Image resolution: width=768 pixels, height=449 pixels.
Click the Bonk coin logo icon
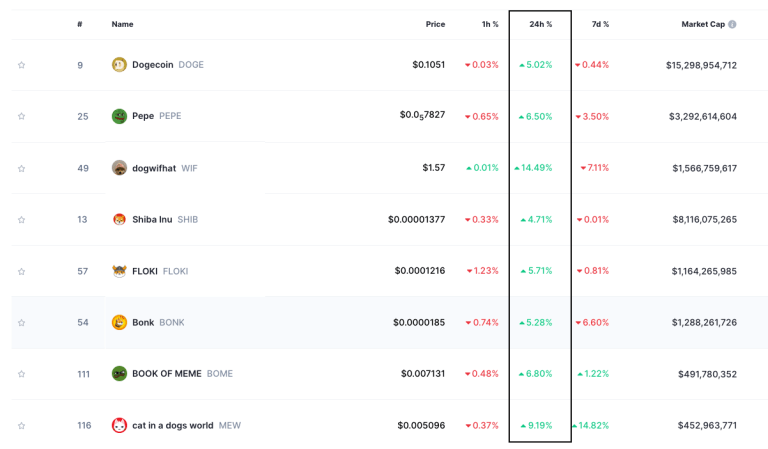119,322
